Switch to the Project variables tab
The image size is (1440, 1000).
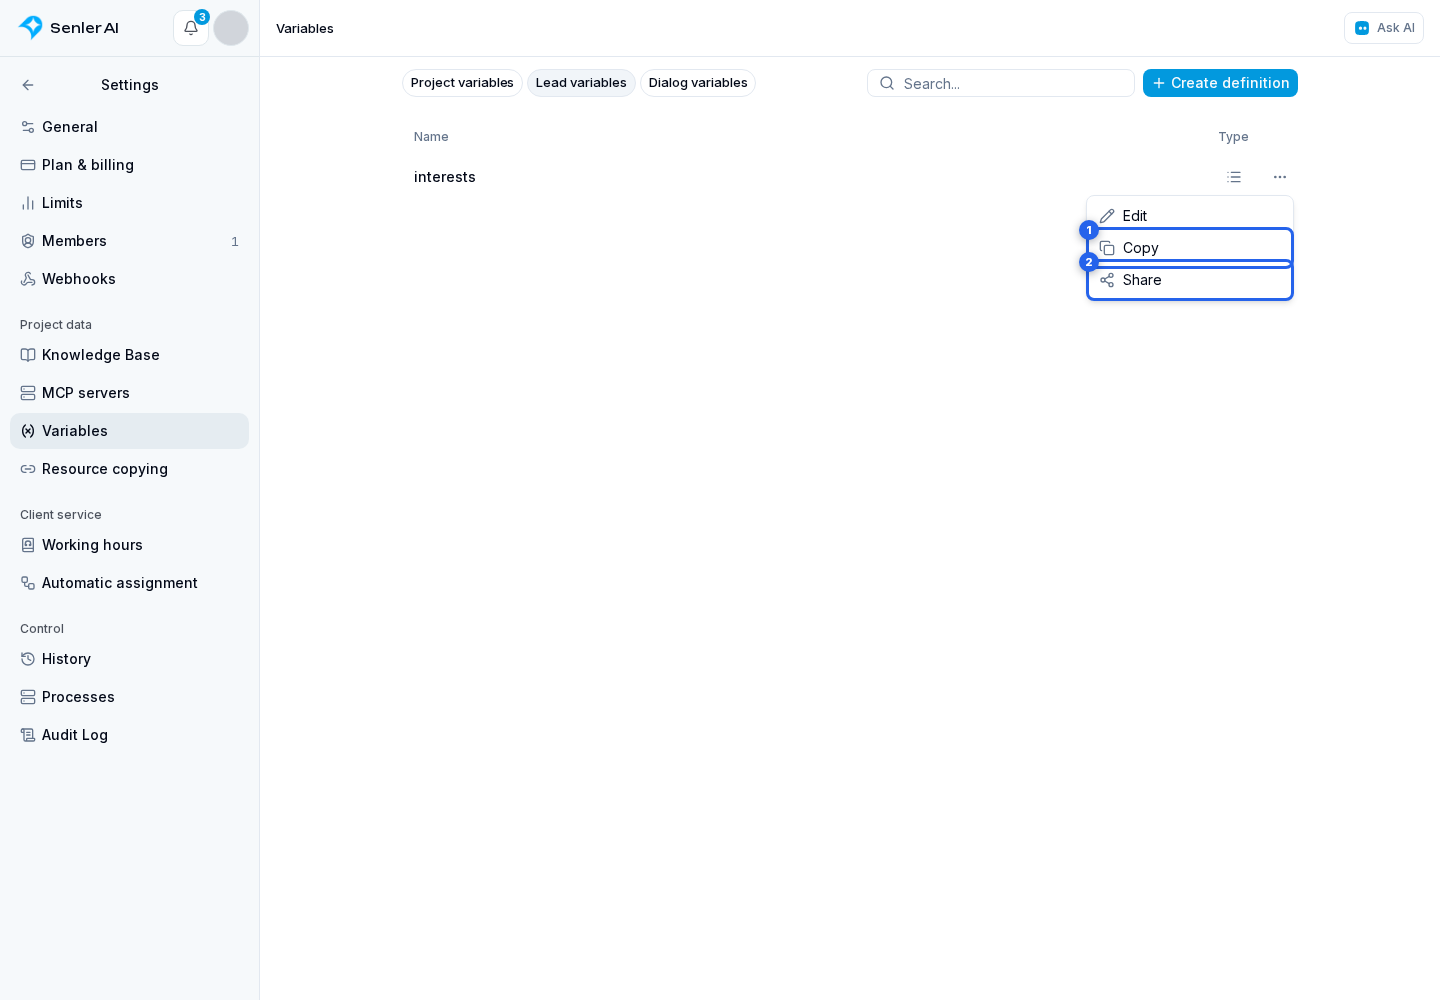(462, 83)
